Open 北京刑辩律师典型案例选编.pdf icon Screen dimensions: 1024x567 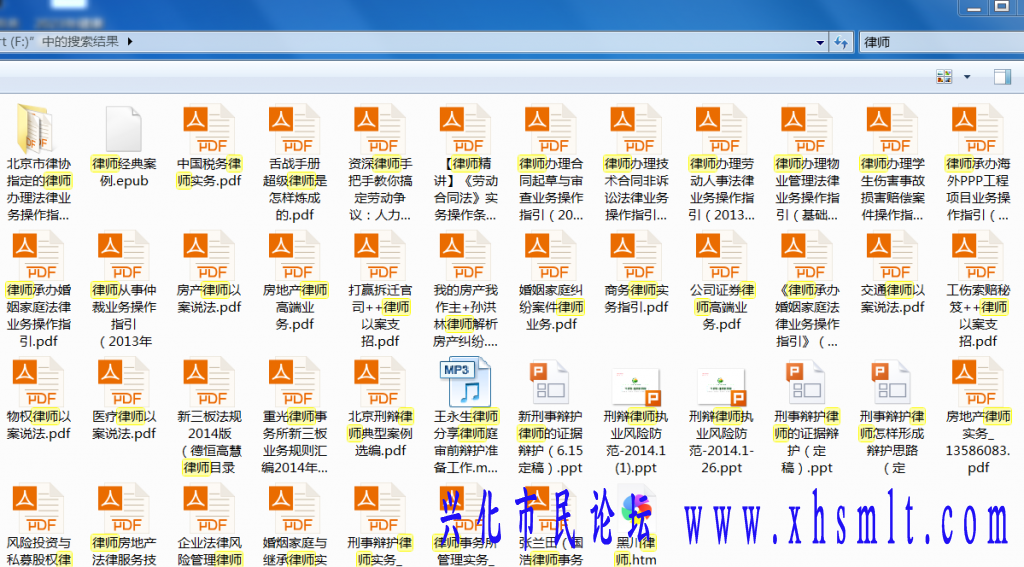(x=379, y=382)
